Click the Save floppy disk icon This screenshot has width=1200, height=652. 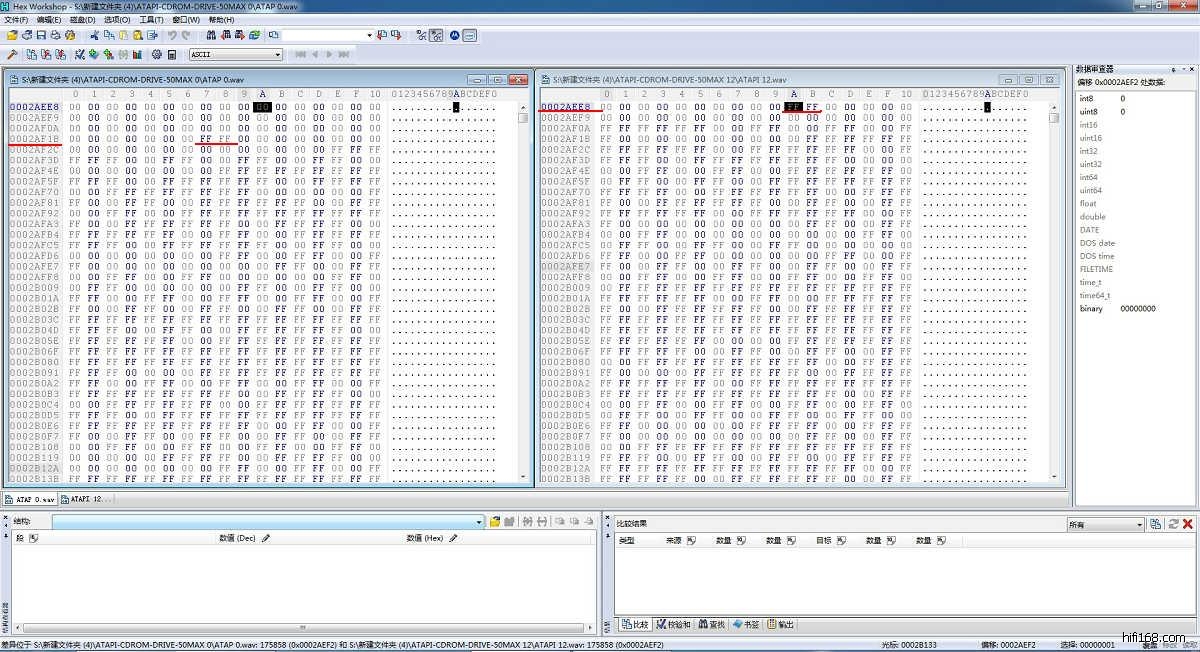(41, 35)
